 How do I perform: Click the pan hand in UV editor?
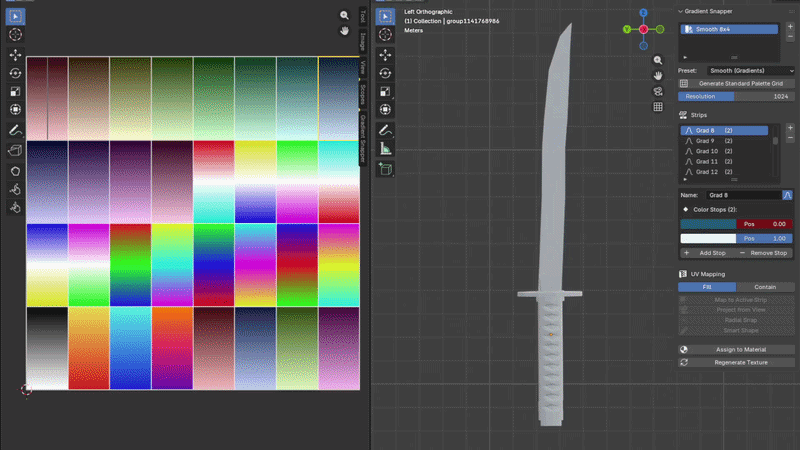pyautogui.click(x=344, y=31)
